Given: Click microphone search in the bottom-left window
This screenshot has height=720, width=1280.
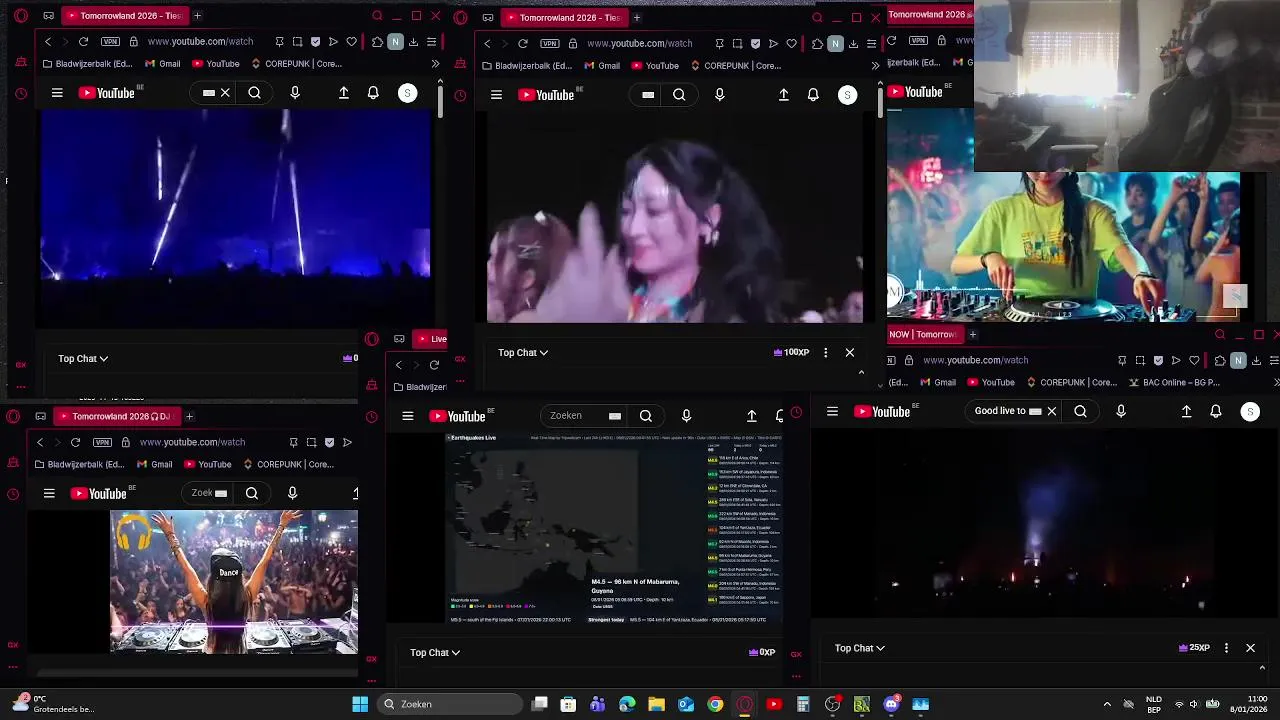Looking at the screenshot, I should coord(292,493).
